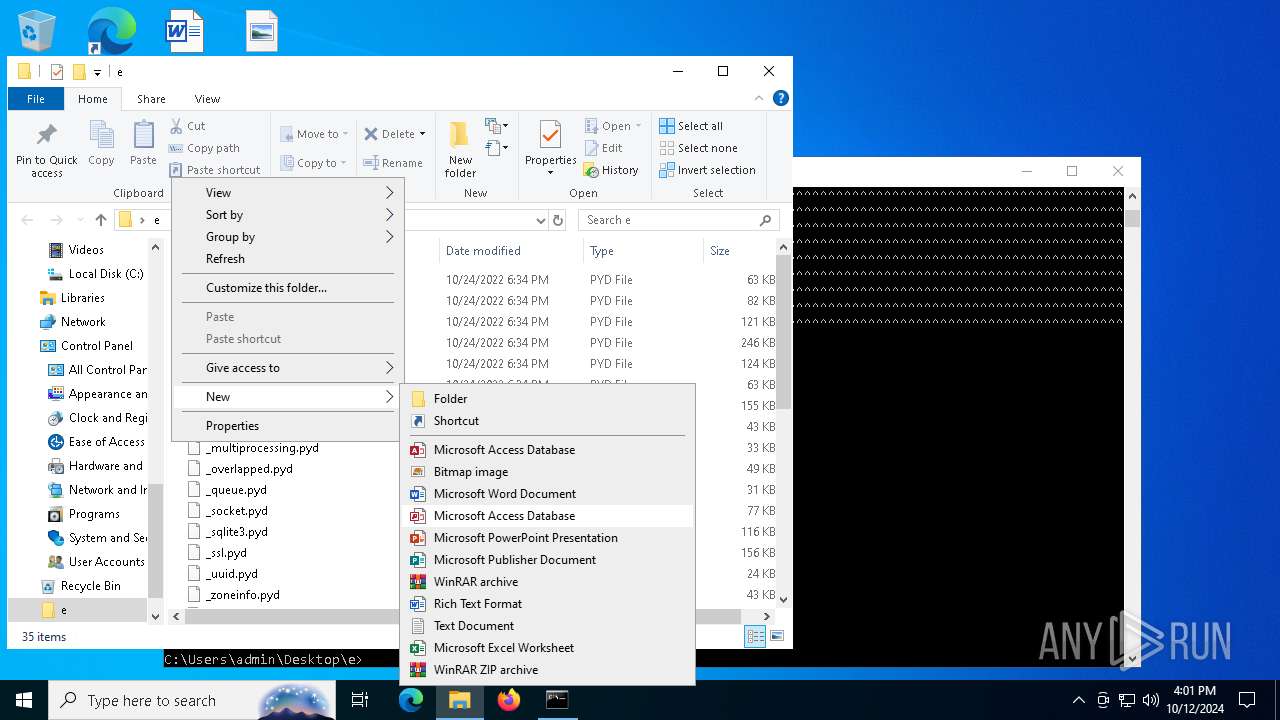Click the Date modified column header

point(483,251)
